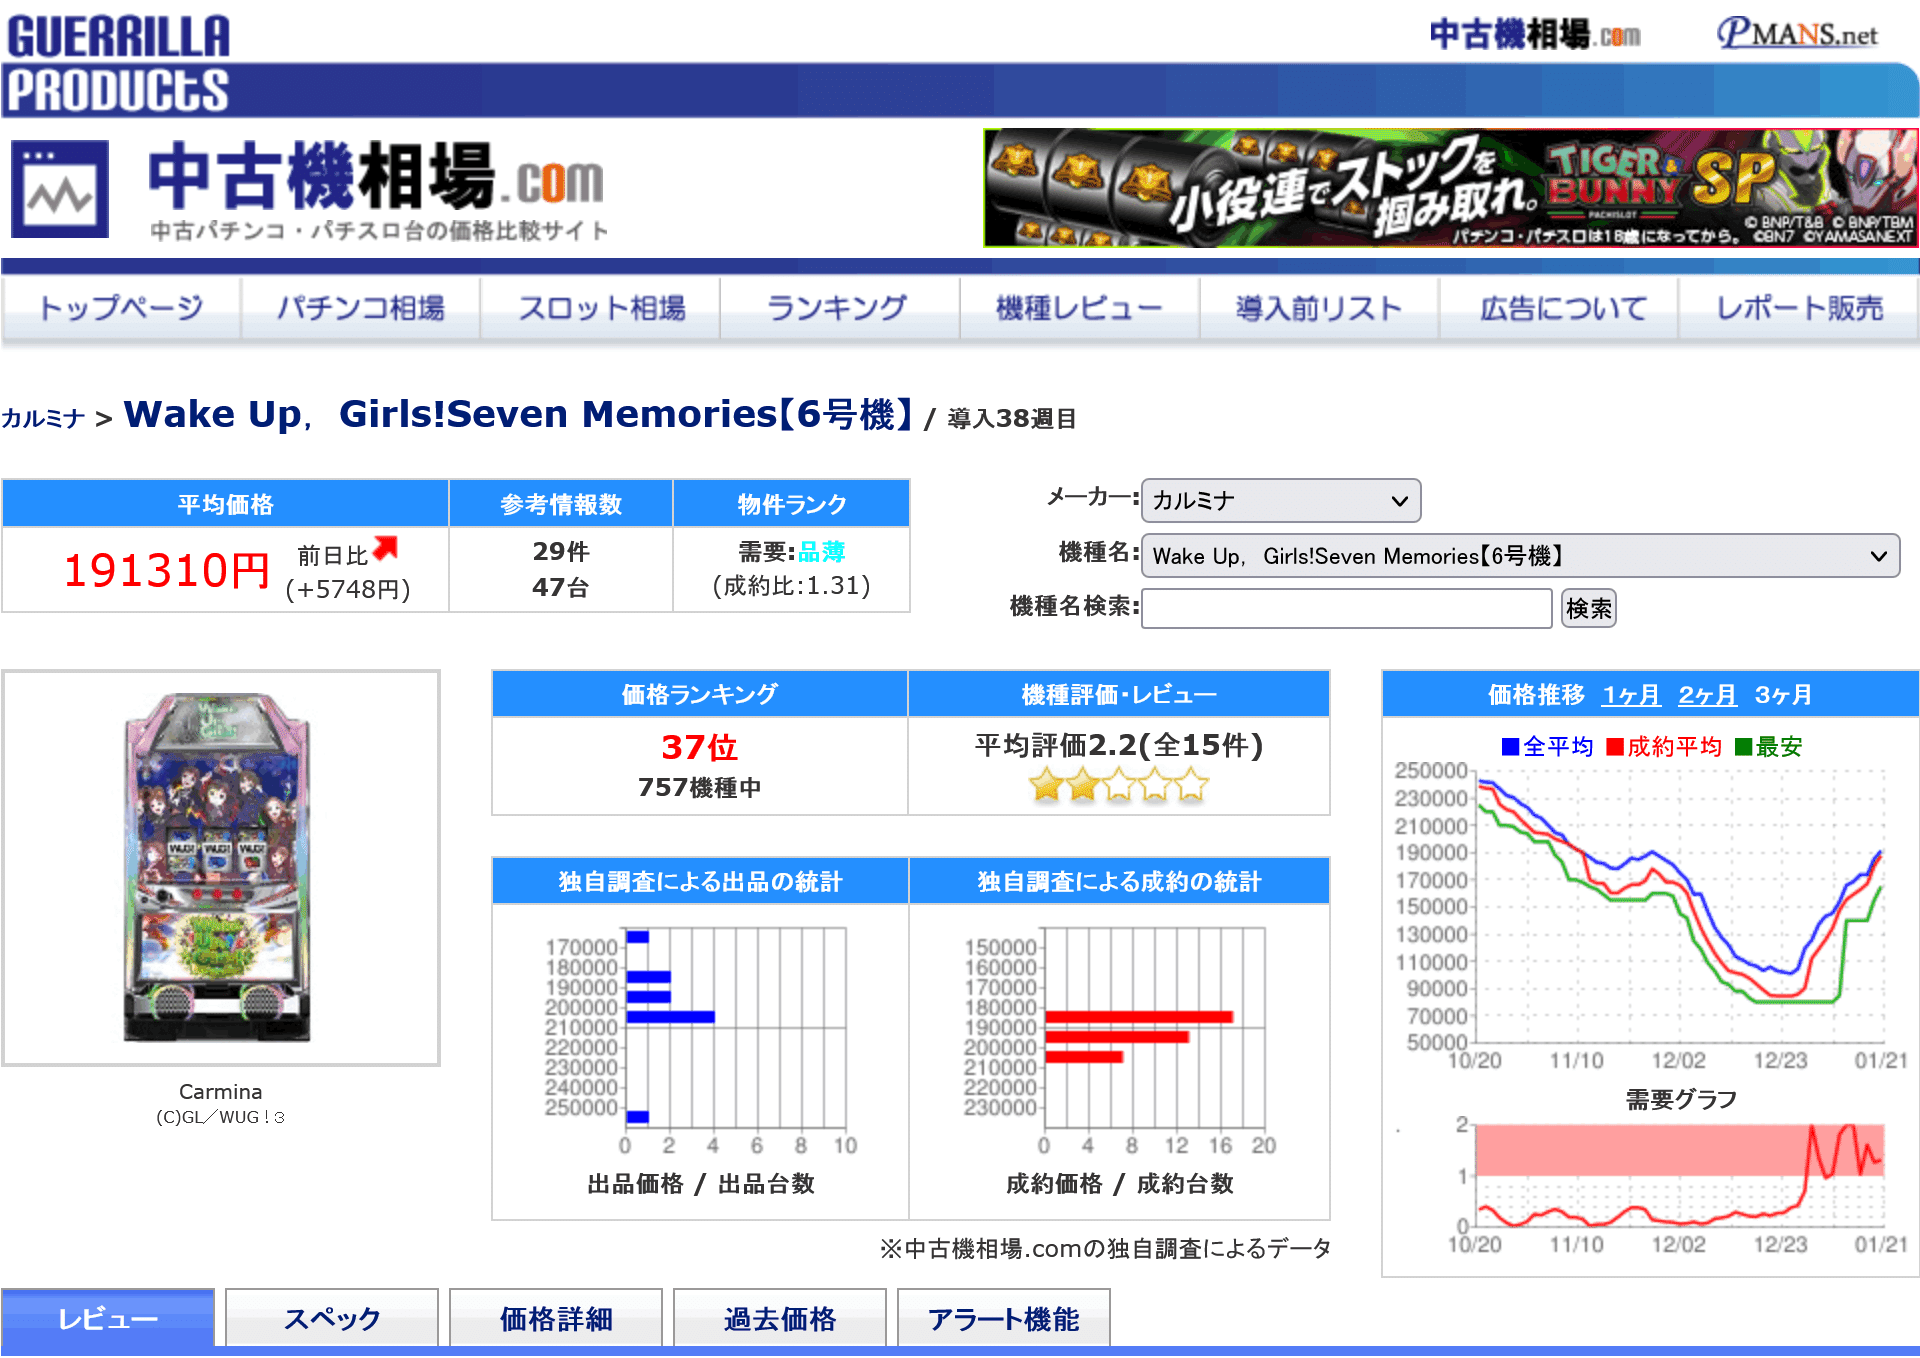Image resolution: width=1920 pixels, height=1358 pixels.
Task: Click the 中古機相場.com chart logo icon
Action: (x=60, y=190)
